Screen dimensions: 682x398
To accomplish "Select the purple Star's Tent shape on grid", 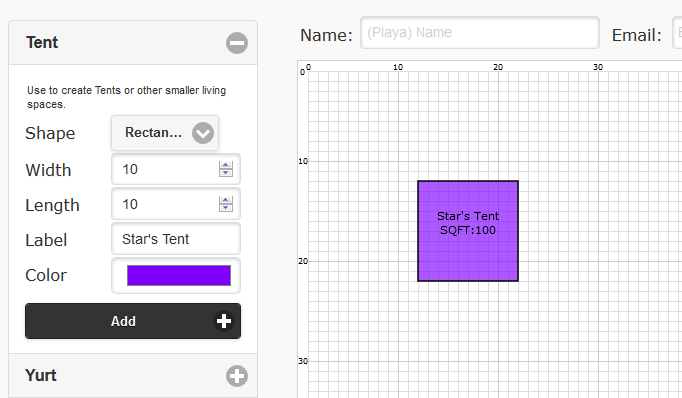I will 468,231.
